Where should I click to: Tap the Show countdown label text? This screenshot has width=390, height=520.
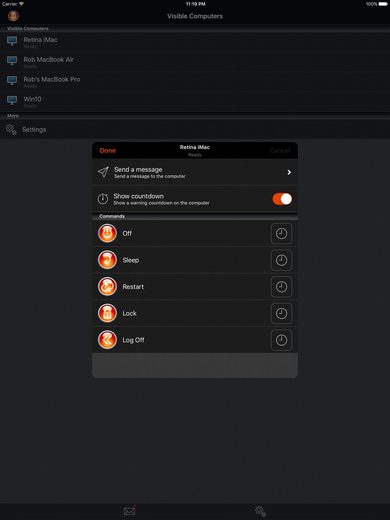pyautogui.click(x=139, y=196)
